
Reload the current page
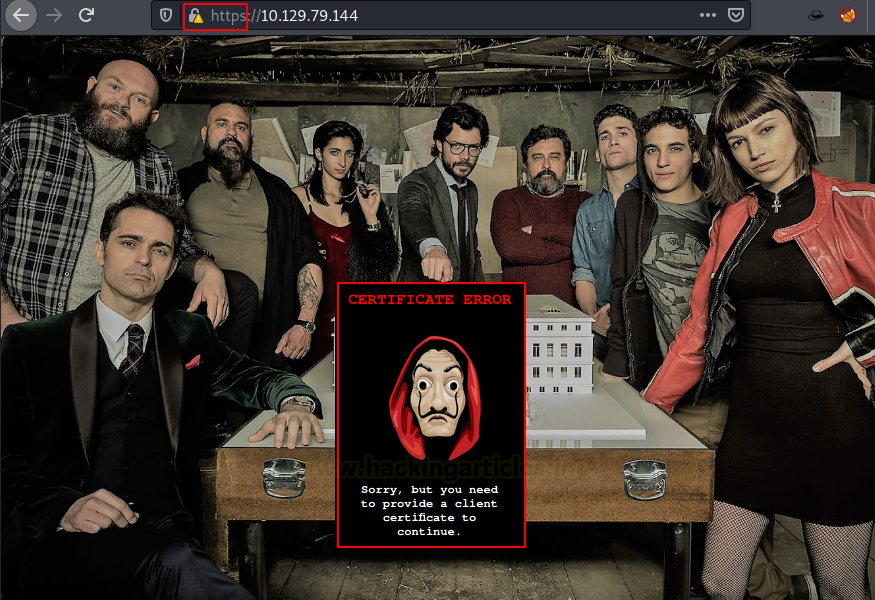click(x=86, y=15)
